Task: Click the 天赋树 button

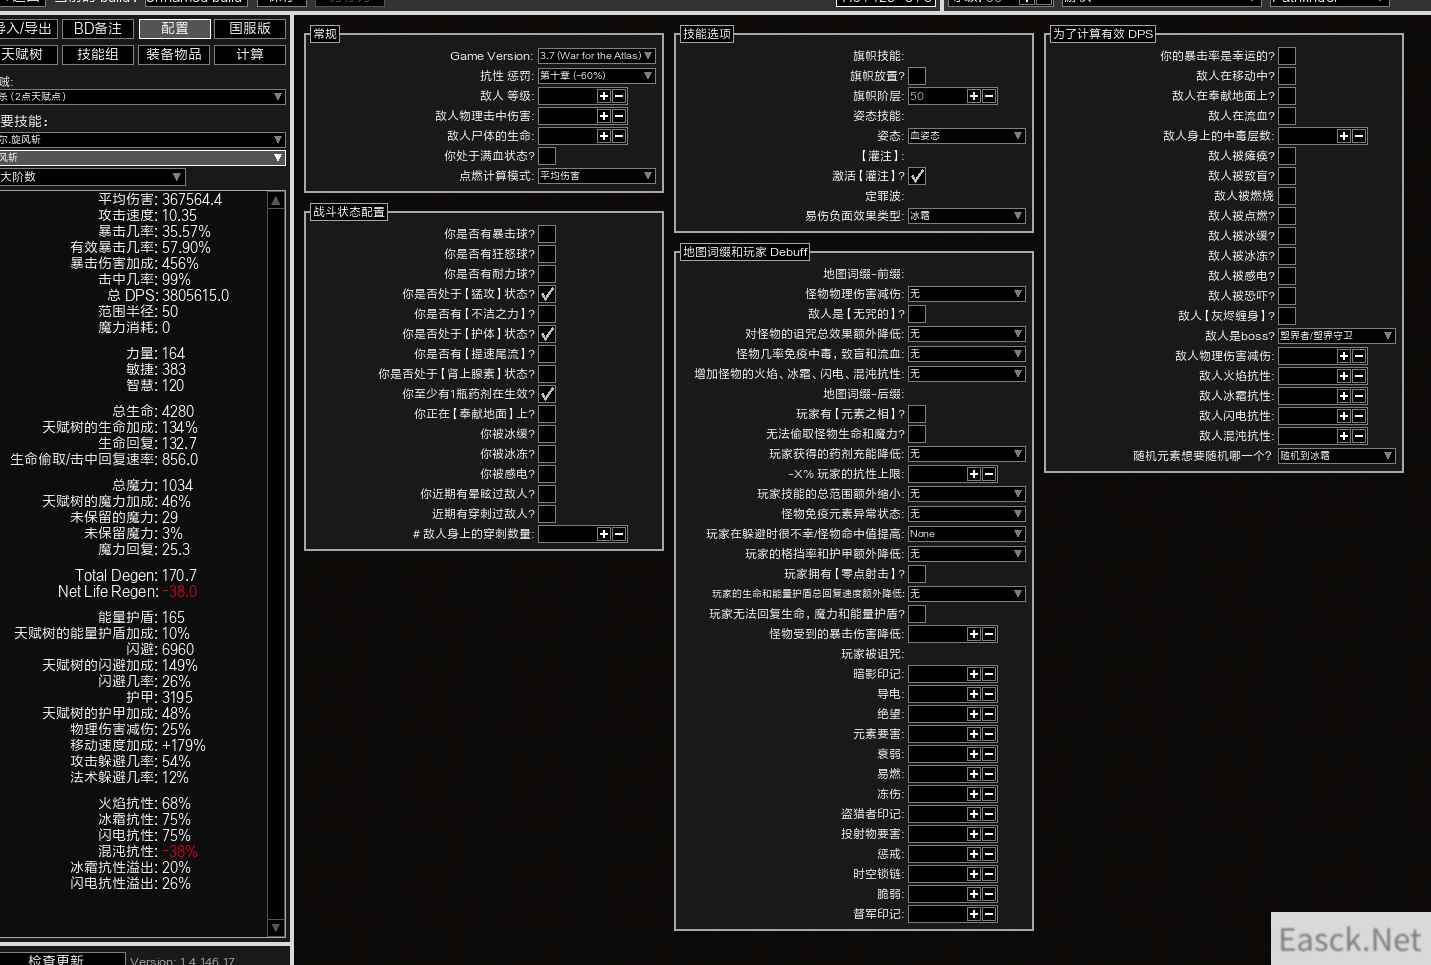Action: pyautogui.click(x=28, y=55)
